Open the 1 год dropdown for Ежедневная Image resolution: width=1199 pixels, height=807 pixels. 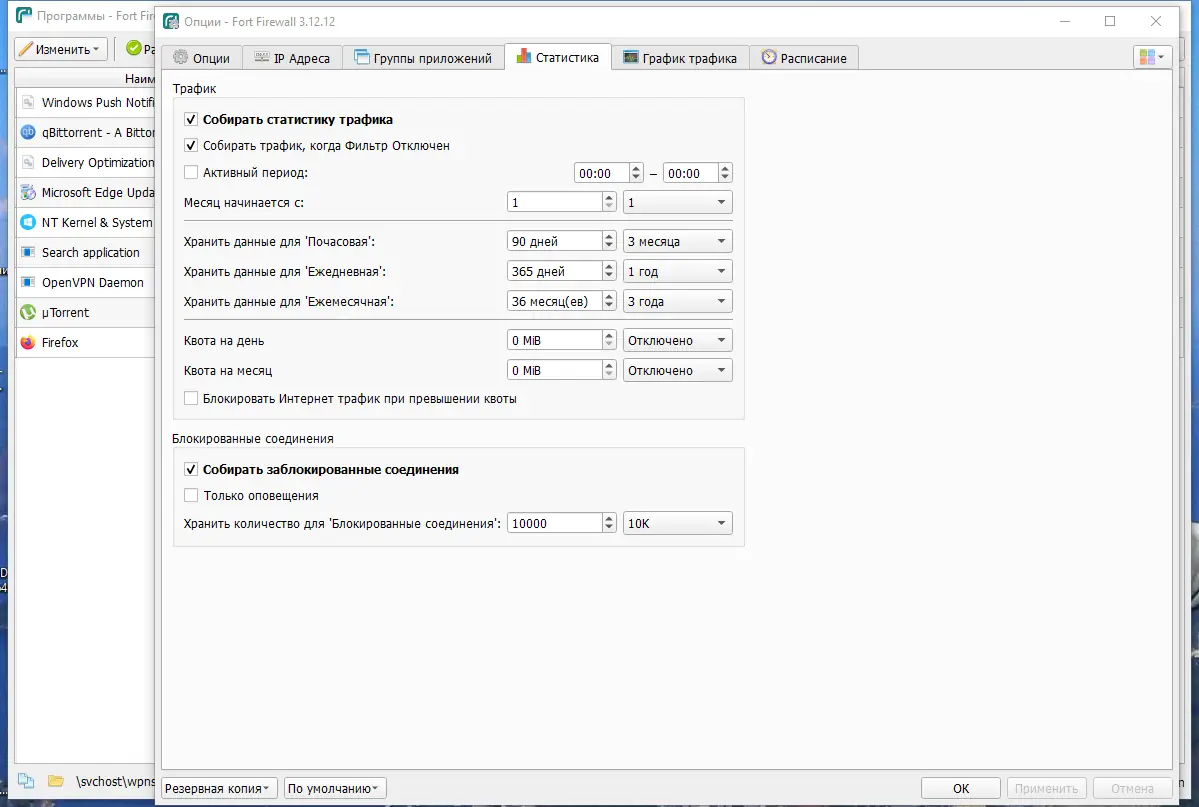[677, 272]
